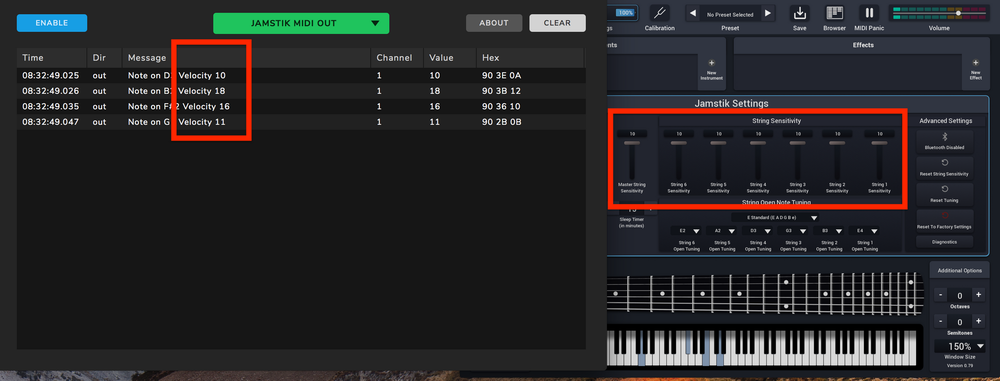Click hex value 90 3B 12
Viewport: 1000px width, 381px height.
[501, 91]
